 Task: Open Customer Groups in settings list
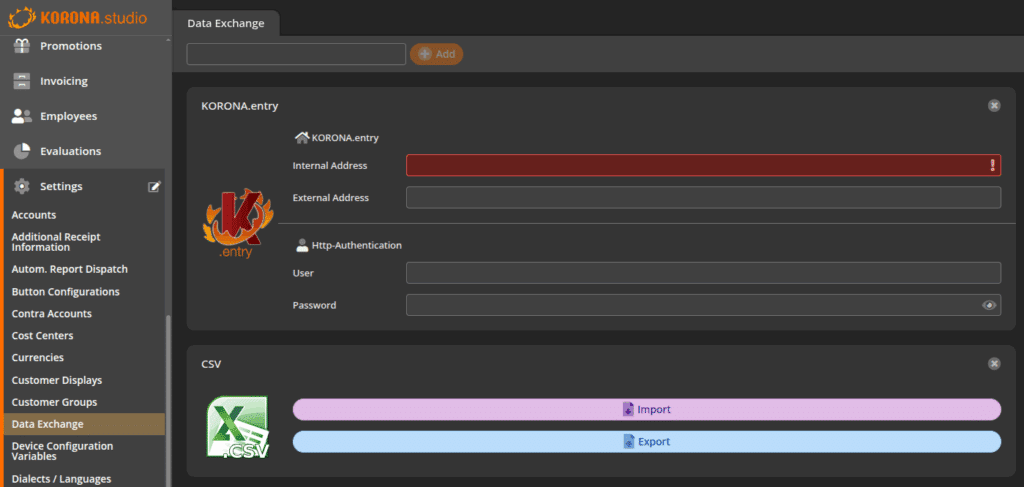tap(54, 402)
